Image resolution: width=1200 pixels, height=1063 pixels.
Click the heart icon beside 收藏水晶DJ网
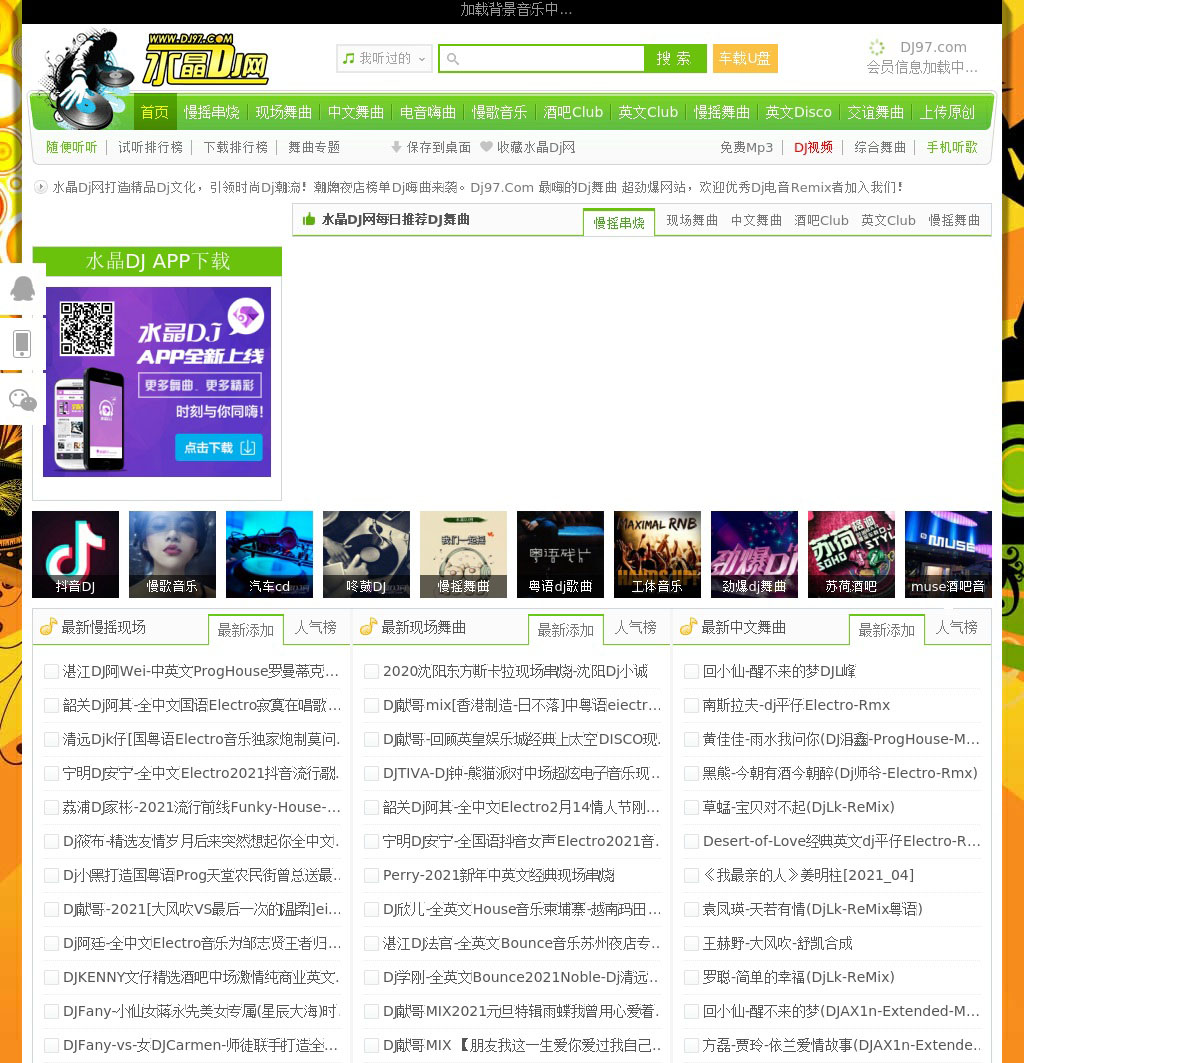[486, 147]
